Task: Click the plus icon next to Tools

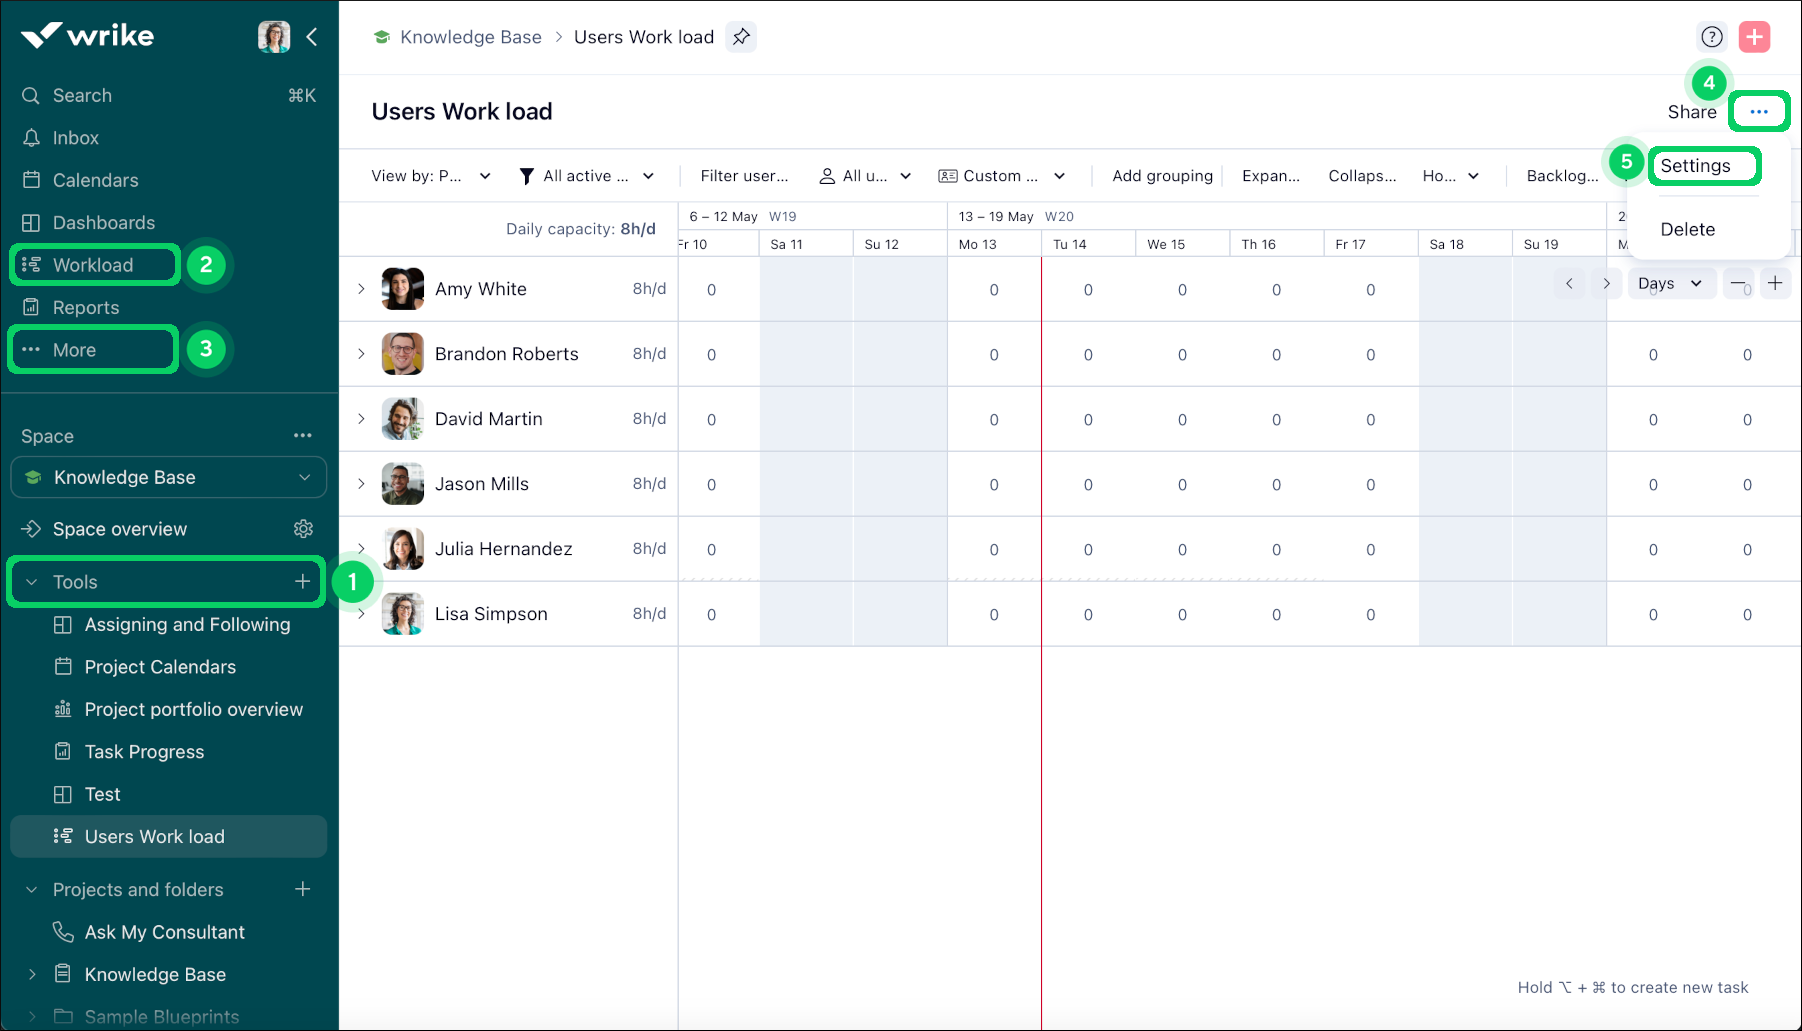Action: click(x=302, y=582)
